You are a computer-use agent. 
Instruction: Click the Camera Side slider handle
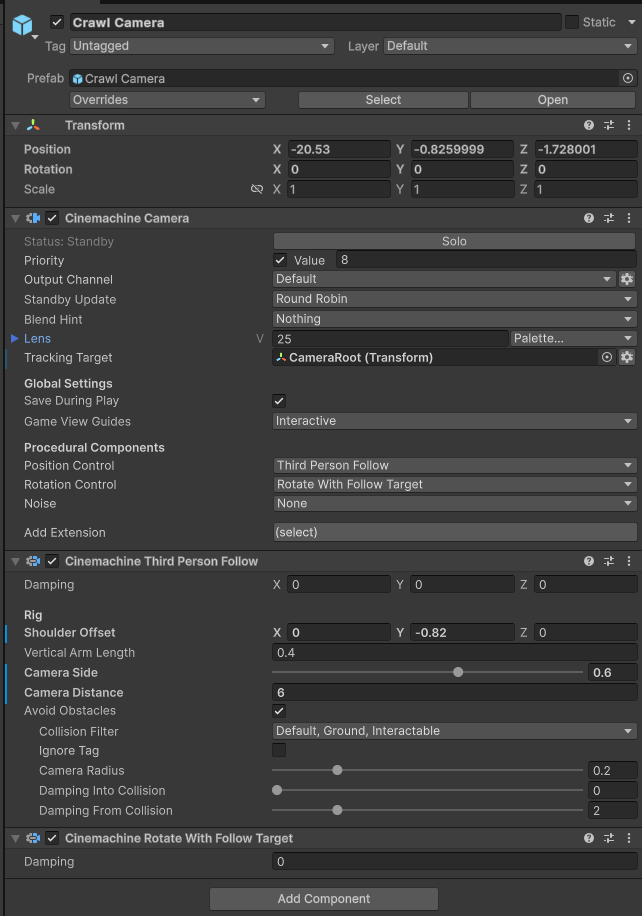click(x=458, y=672)
